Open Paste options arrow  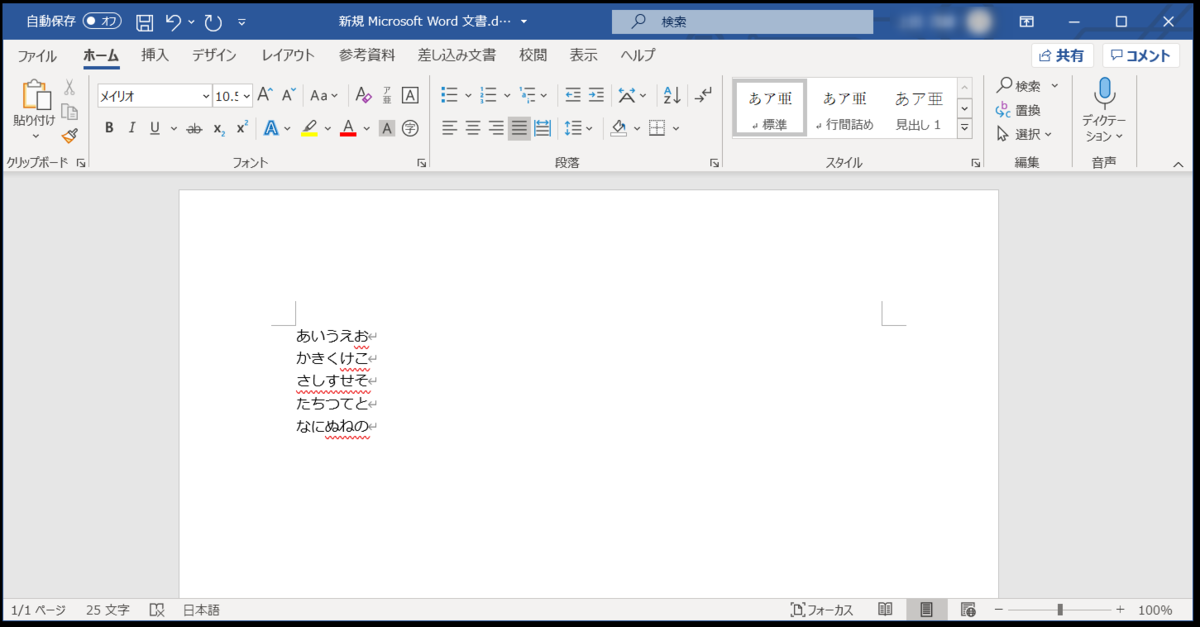(36, 136)
